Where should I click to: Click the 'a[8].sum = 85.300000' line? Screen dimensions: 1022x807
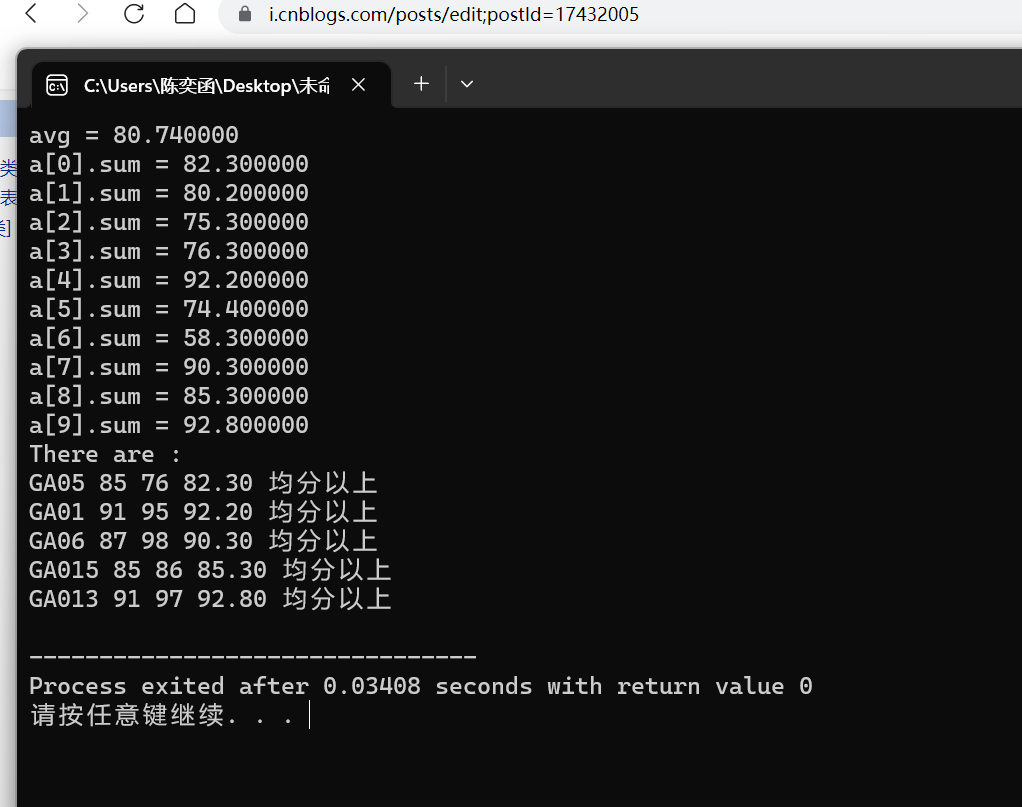click(x=169, y=396)
